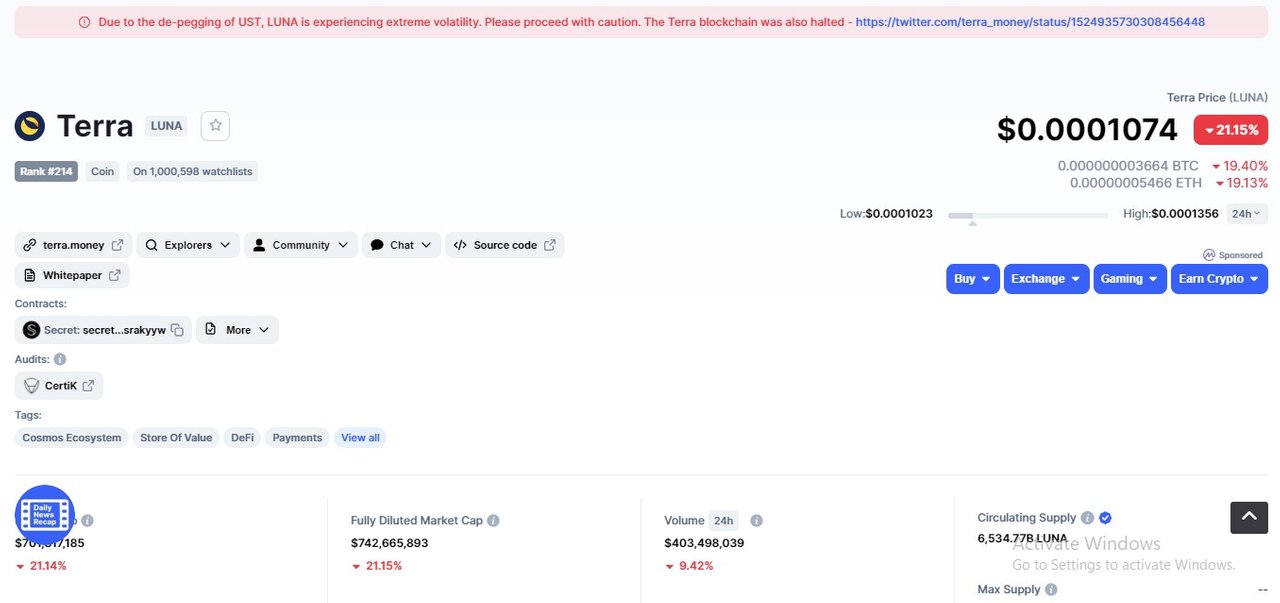
Task: Click the Rank #214 badge
Action: pos(47,172)
